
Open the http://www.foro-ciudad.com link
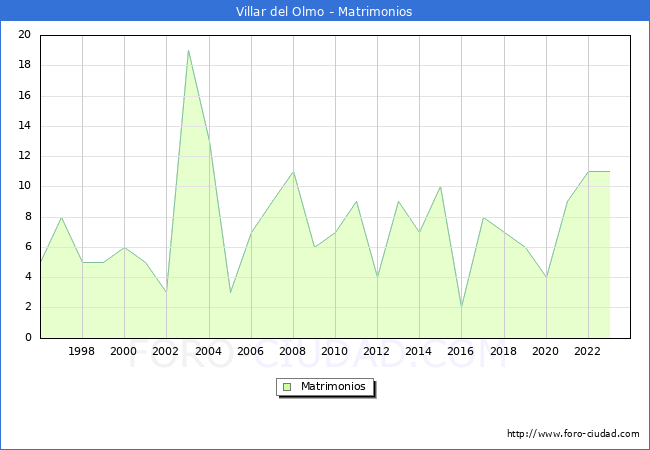click(573, 434)
